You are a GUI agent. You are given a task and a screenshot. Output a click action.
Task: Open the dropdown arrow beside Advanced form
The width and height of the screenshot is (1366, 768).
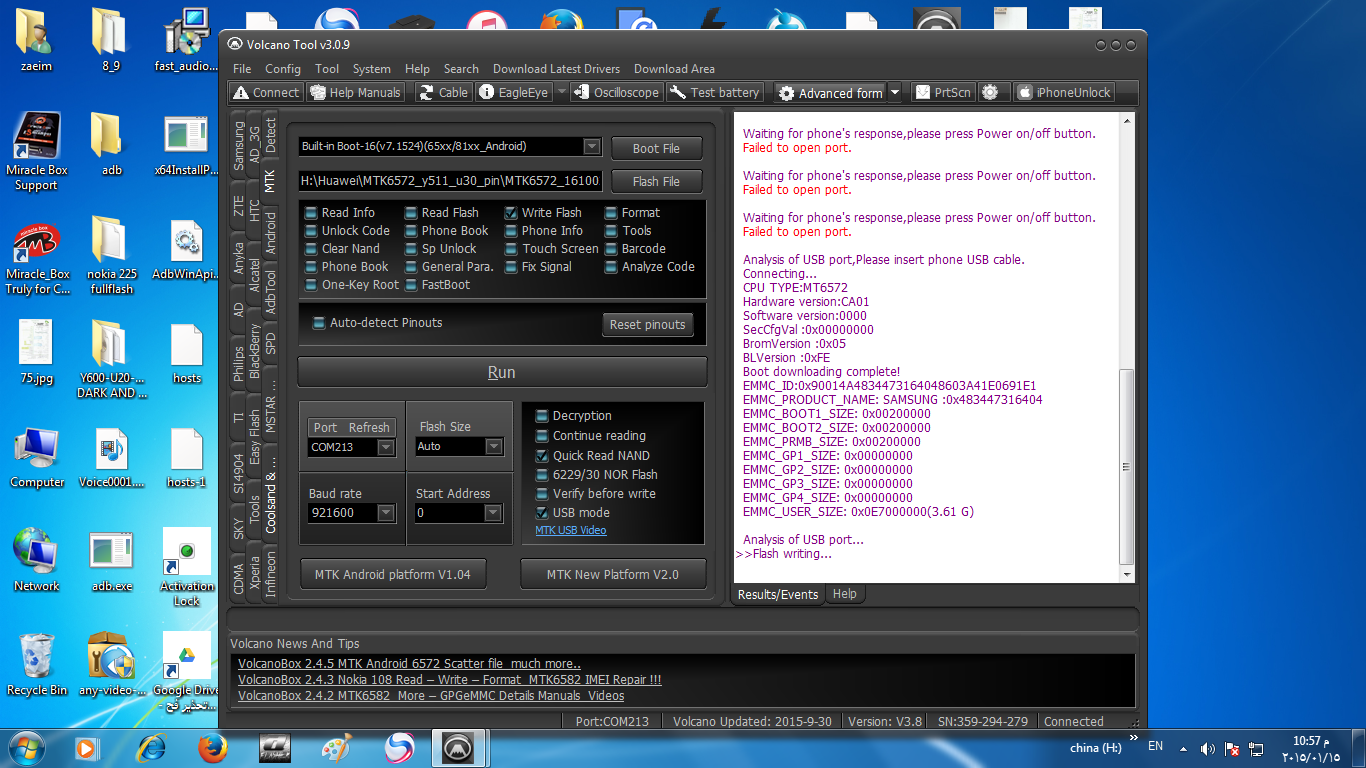895,92
